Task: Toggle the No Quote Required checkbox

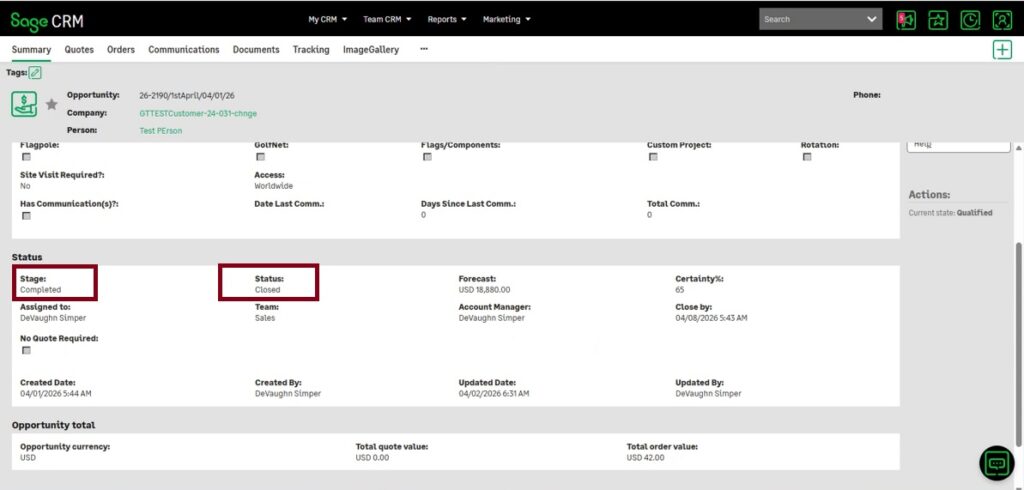Action: (x=26, y=350)
